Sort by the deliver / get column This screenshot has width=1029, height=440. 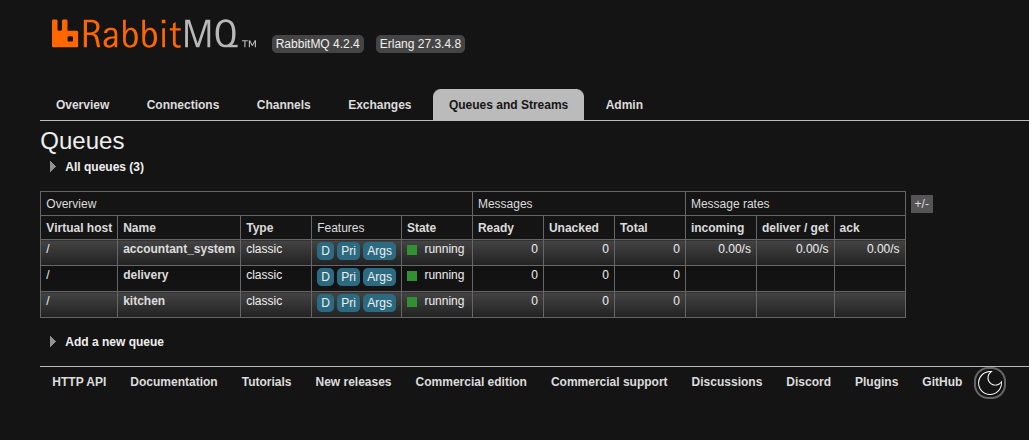(795, 228)
